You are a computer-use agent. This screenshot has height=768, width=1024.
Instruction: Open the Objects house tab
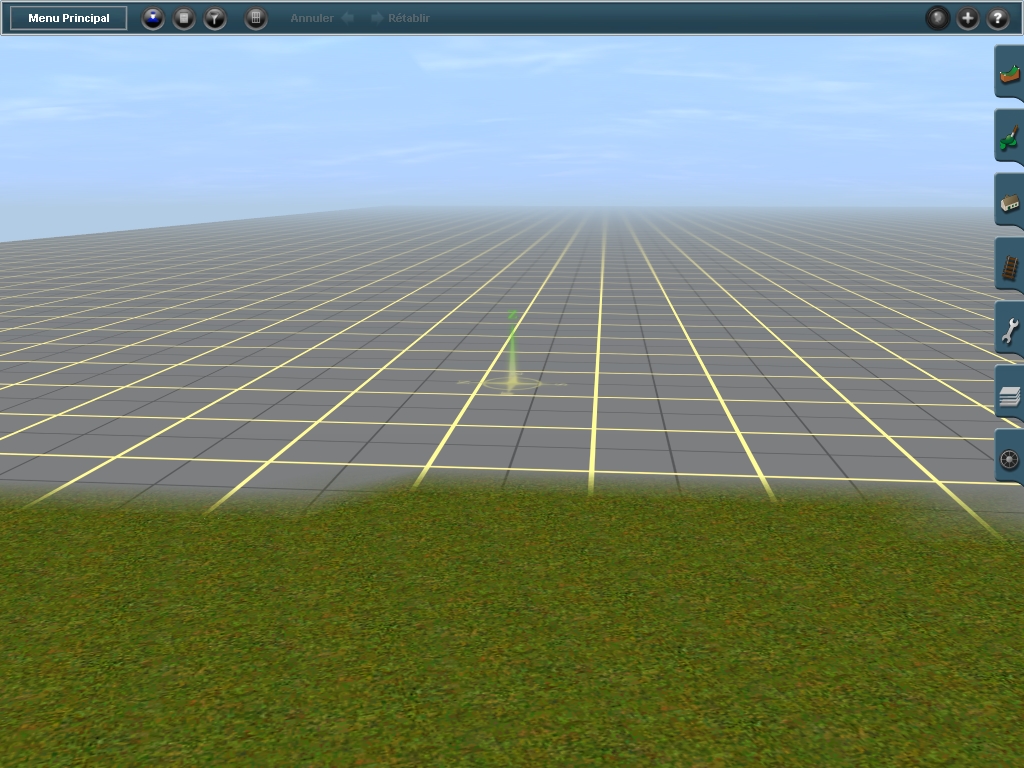point(1009,201)
